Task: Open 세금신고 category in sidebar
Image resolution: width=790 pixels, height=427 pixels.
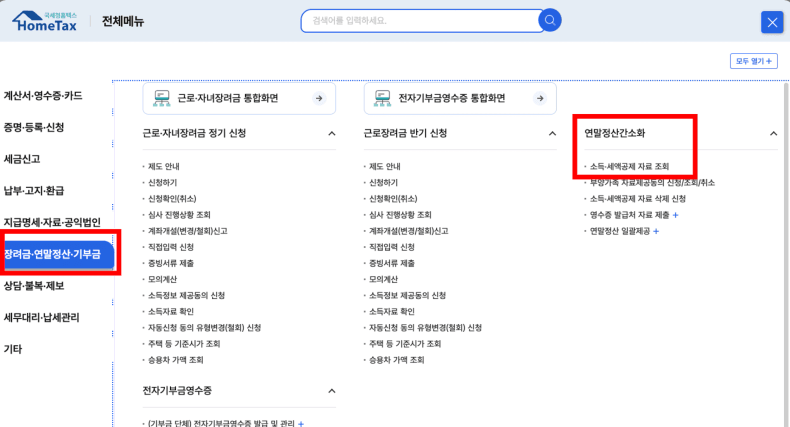Action: coord(22,159)
